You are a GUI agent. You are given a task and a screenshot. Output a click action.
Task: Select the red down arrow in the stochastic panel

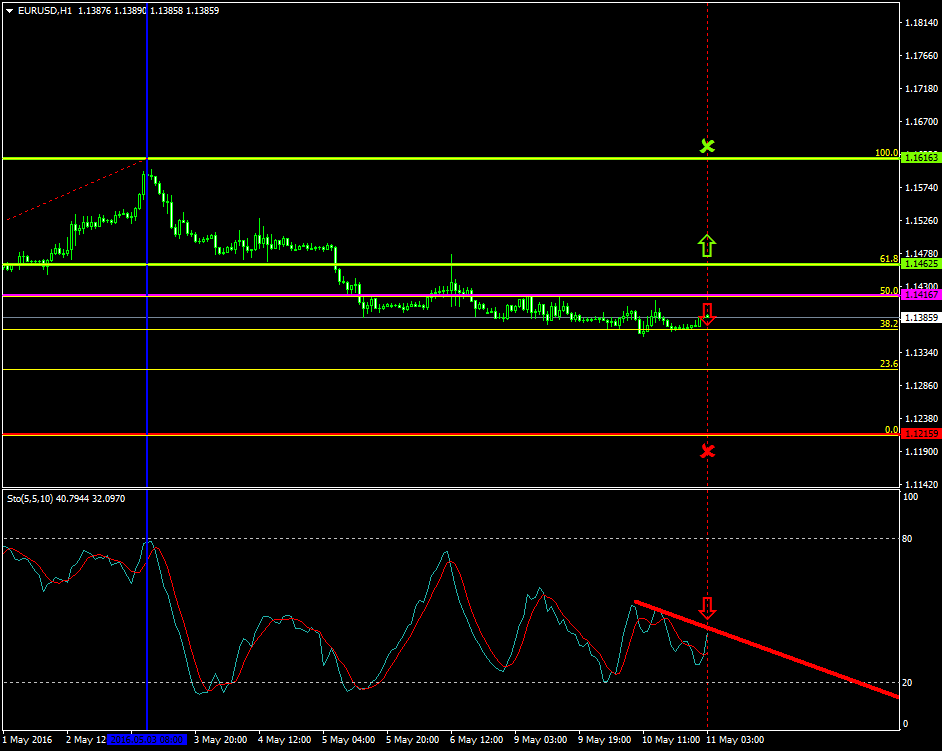[x=708, y=606]
